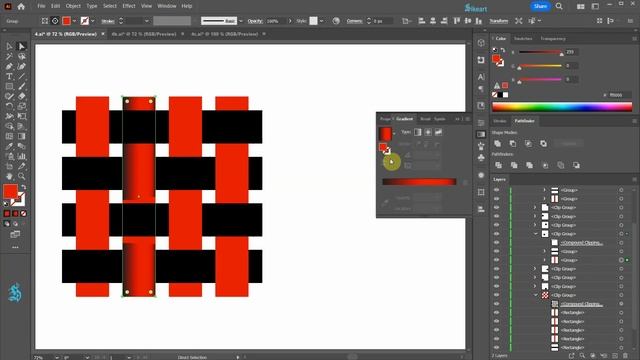Select the Gradient tool in the toolbar

[22, 136]
